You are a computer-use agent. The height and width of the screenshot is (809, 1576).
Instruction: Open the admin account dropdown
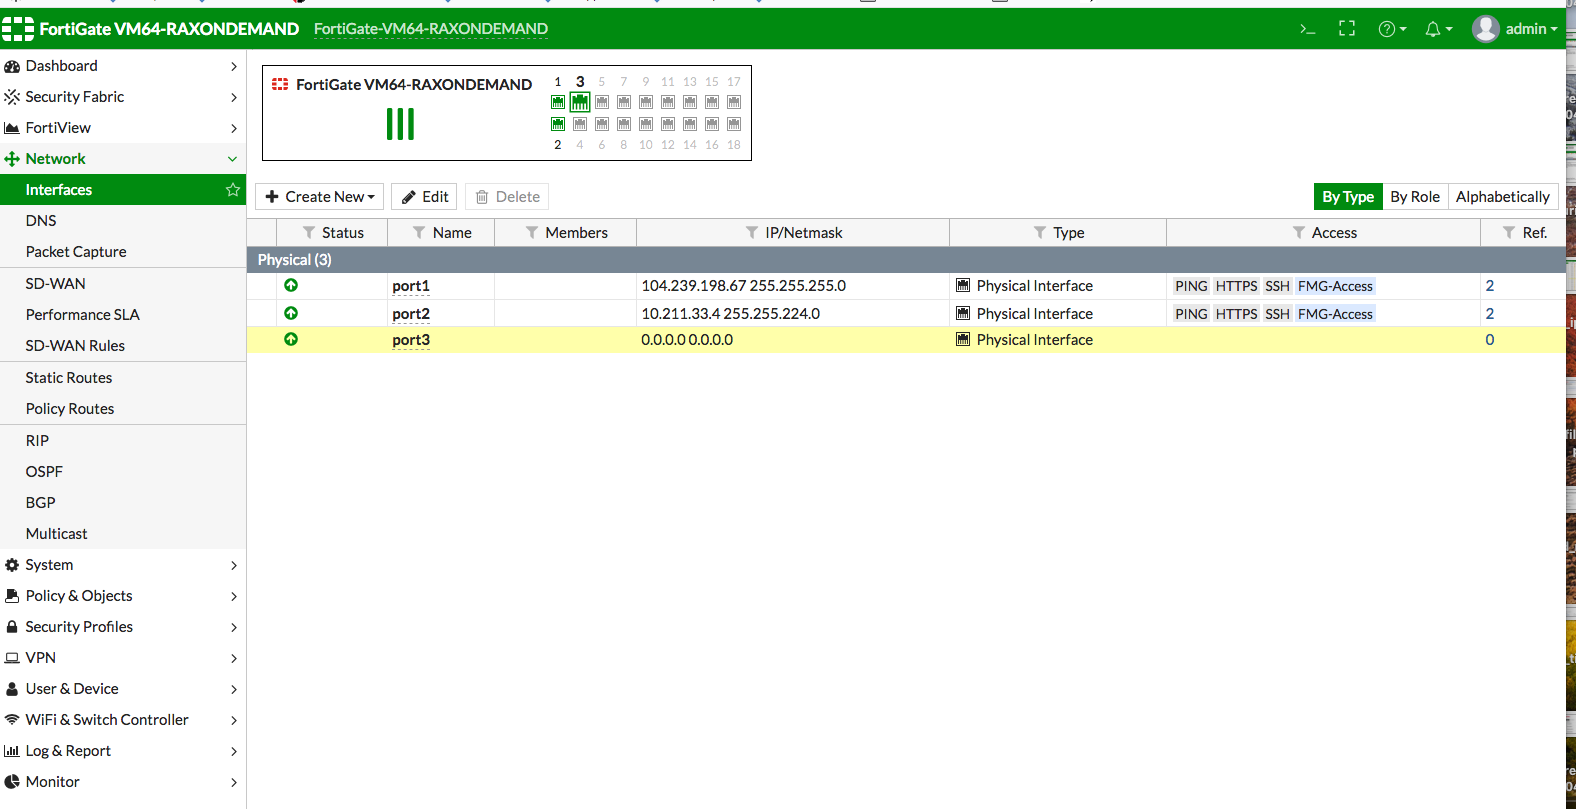[1532, 29]
